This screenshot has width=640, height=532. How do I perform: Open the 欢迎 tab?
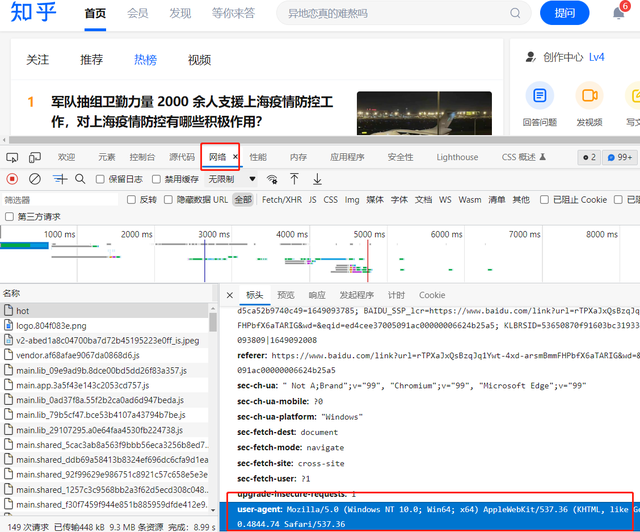click(x=66, y=157)
